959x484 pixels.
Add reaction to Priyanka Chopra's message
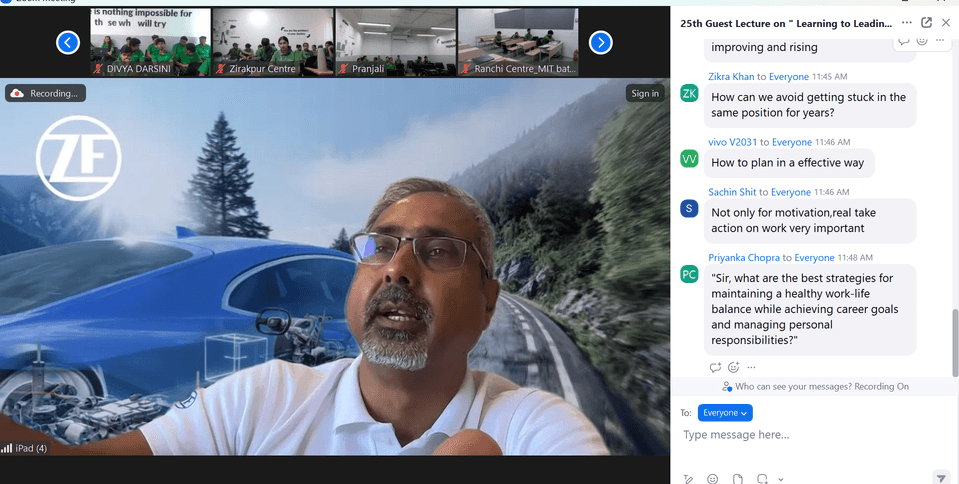point(733,367)
